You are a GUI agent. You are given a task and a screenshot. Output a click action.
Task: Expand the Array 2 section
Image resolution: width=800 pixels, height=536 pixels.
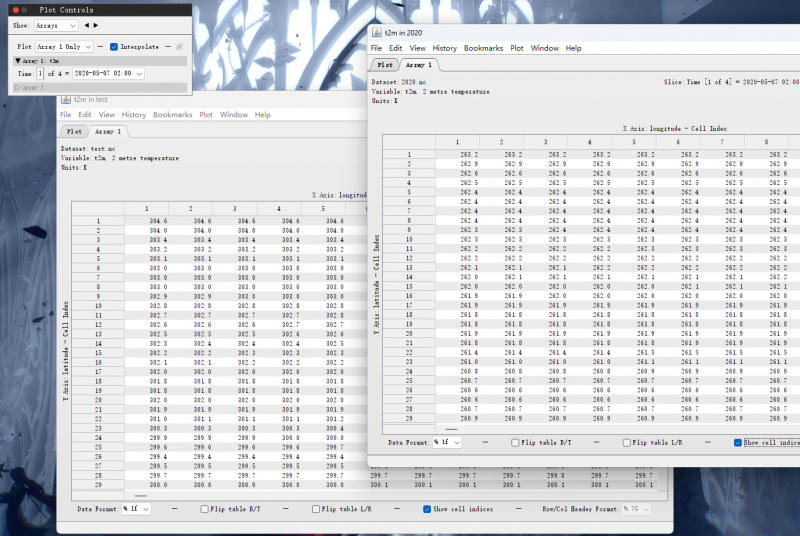(18, 87)
